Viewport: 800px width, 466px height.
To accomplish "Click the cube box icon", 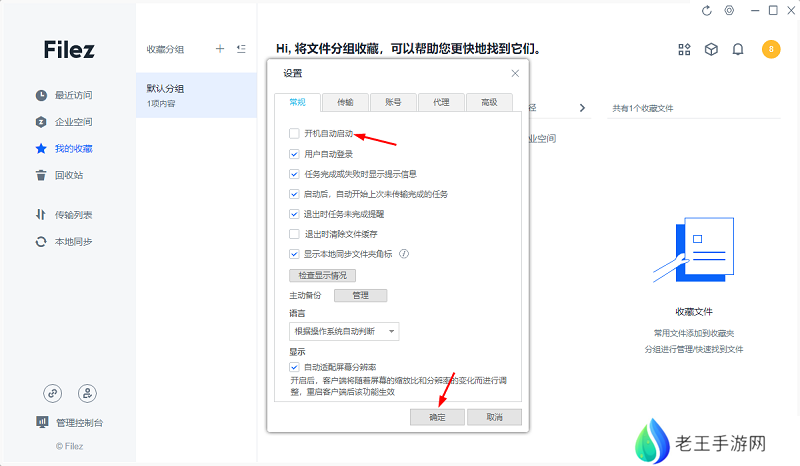I will (711, 50).
